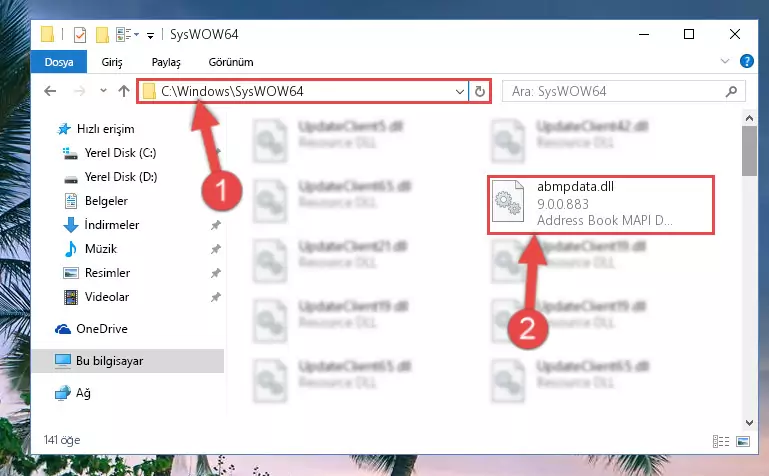Viewport: 769px width, 476px height.
Task: Click the abmpdata.dll gear file icon
Action: 508,201
